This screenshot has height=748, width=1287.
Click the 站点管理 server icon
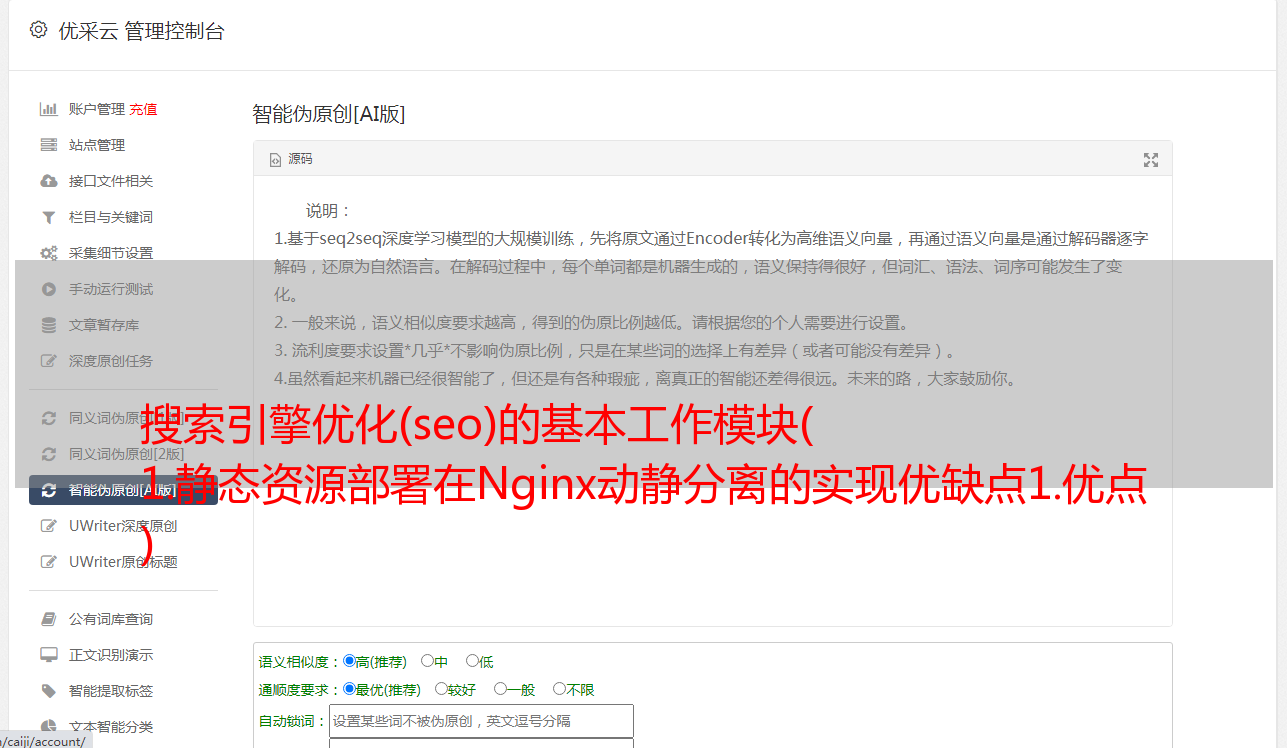click(48, 145)
